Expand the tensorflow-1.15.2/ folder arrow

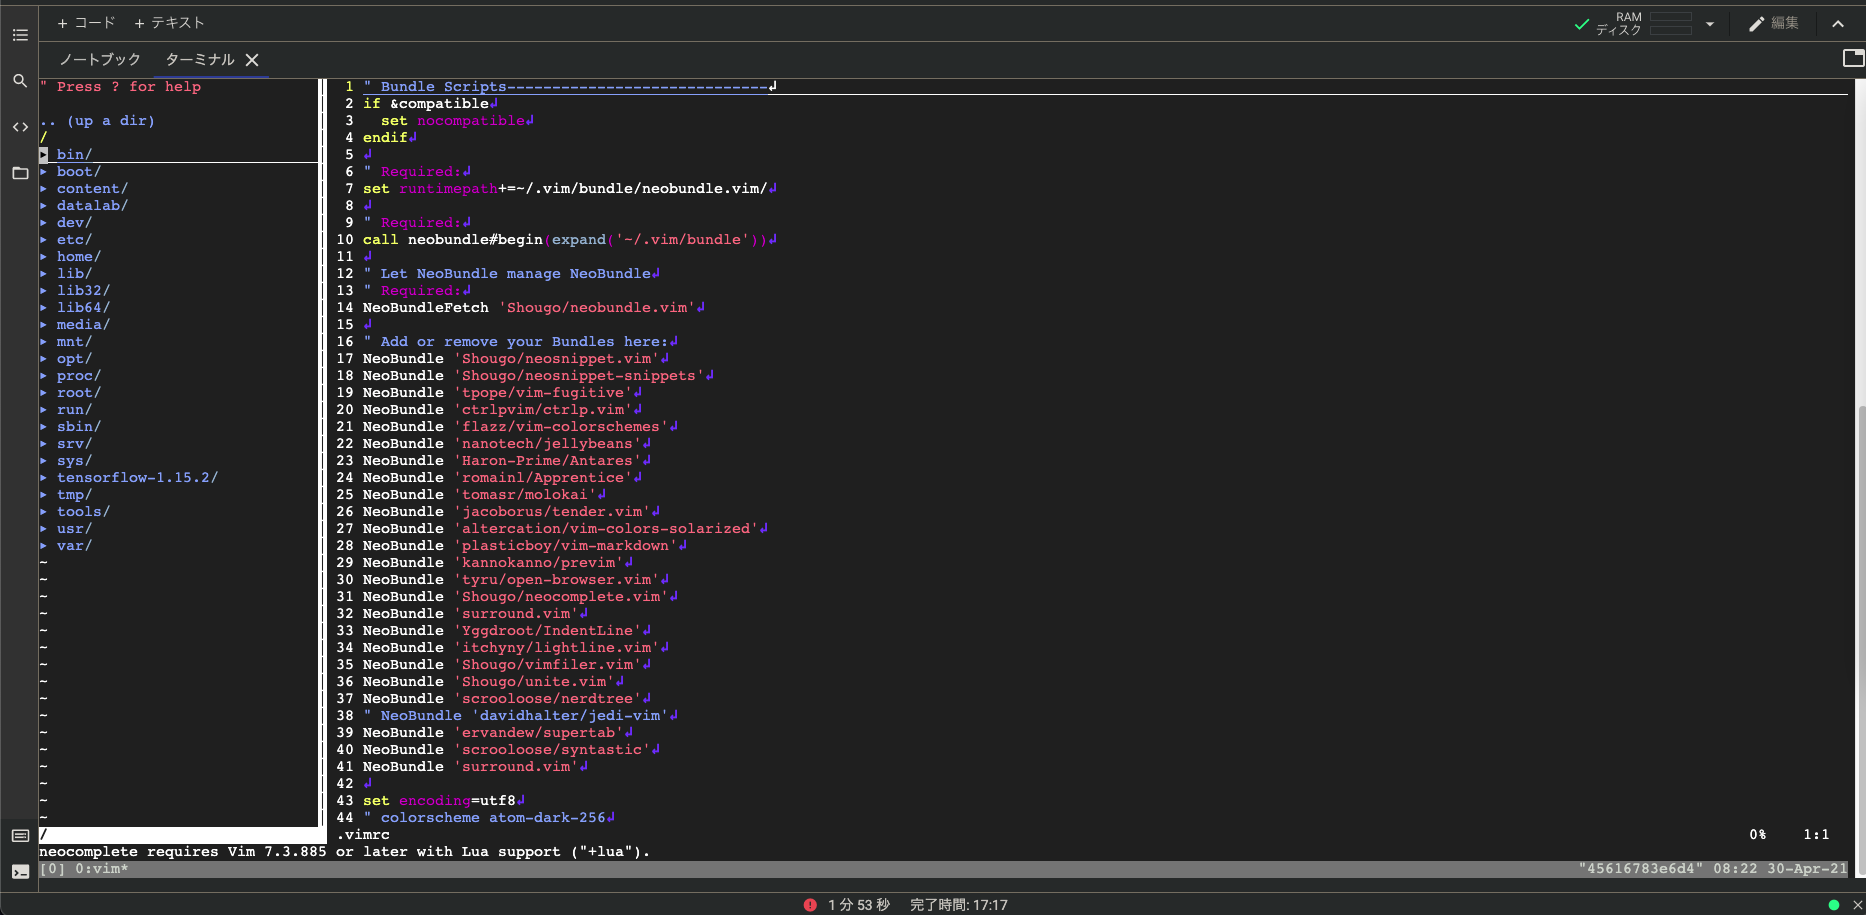point(44,478)
